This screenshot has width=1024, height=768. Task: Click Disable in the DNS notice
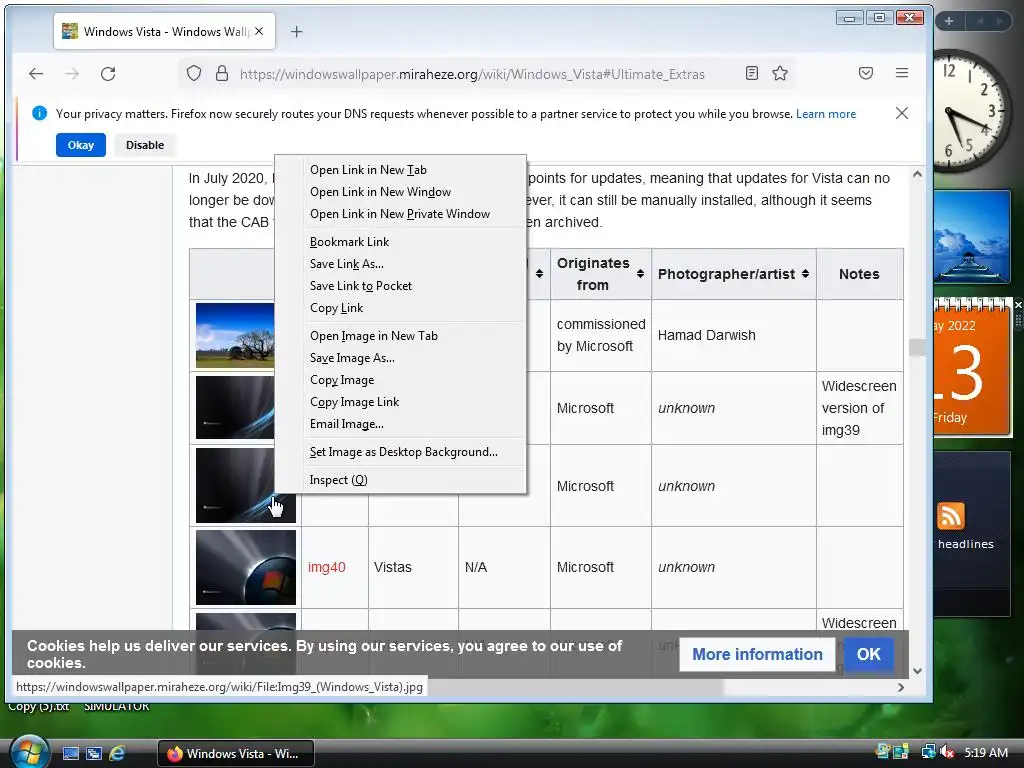145,145
